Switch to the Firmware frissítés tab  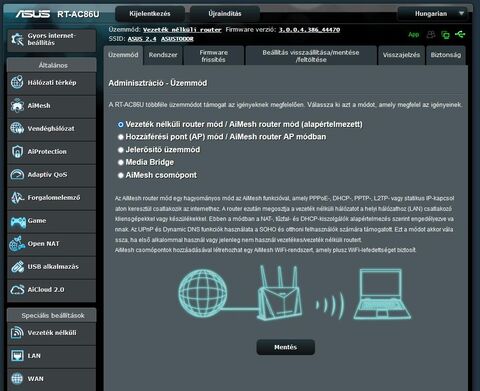point(213,56)
